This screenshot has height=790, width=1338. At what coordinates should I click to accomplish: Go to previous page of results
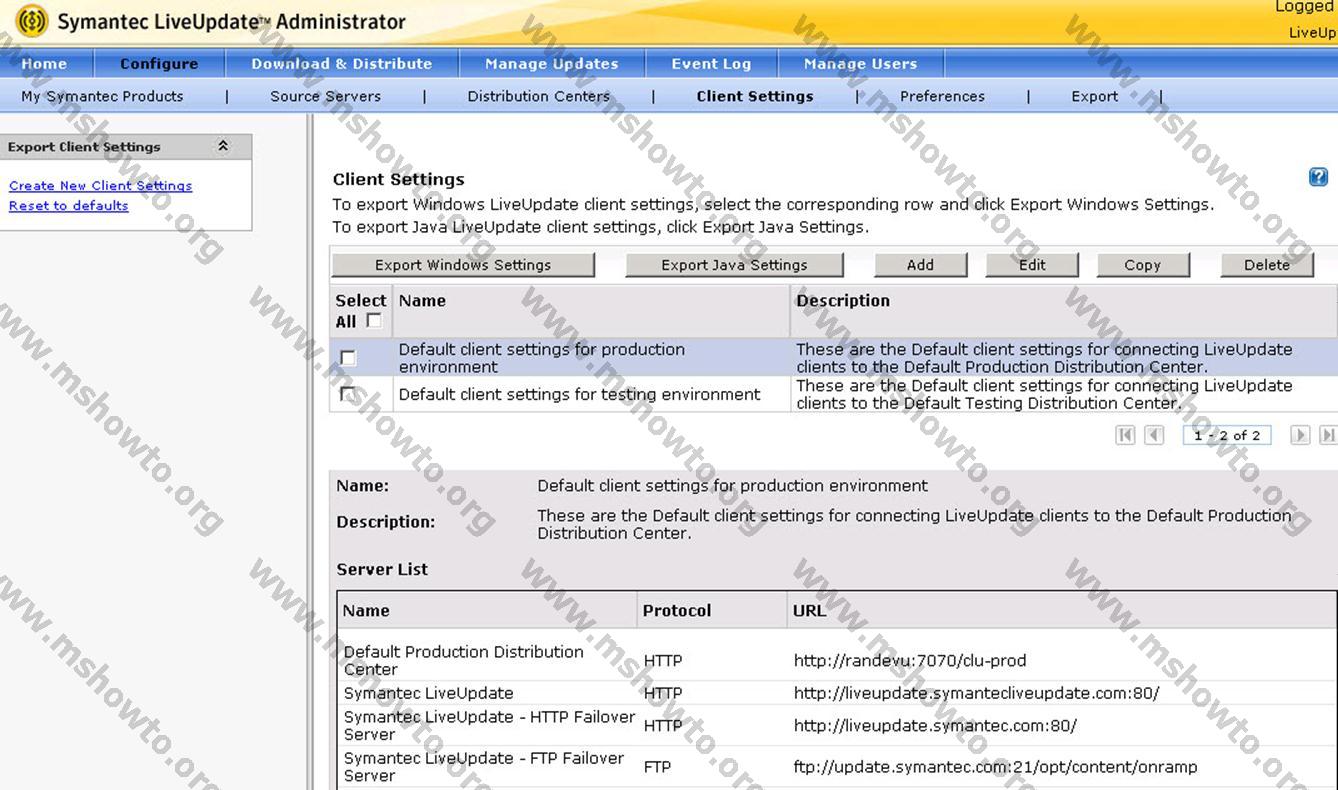click(x=1154, y=435)
